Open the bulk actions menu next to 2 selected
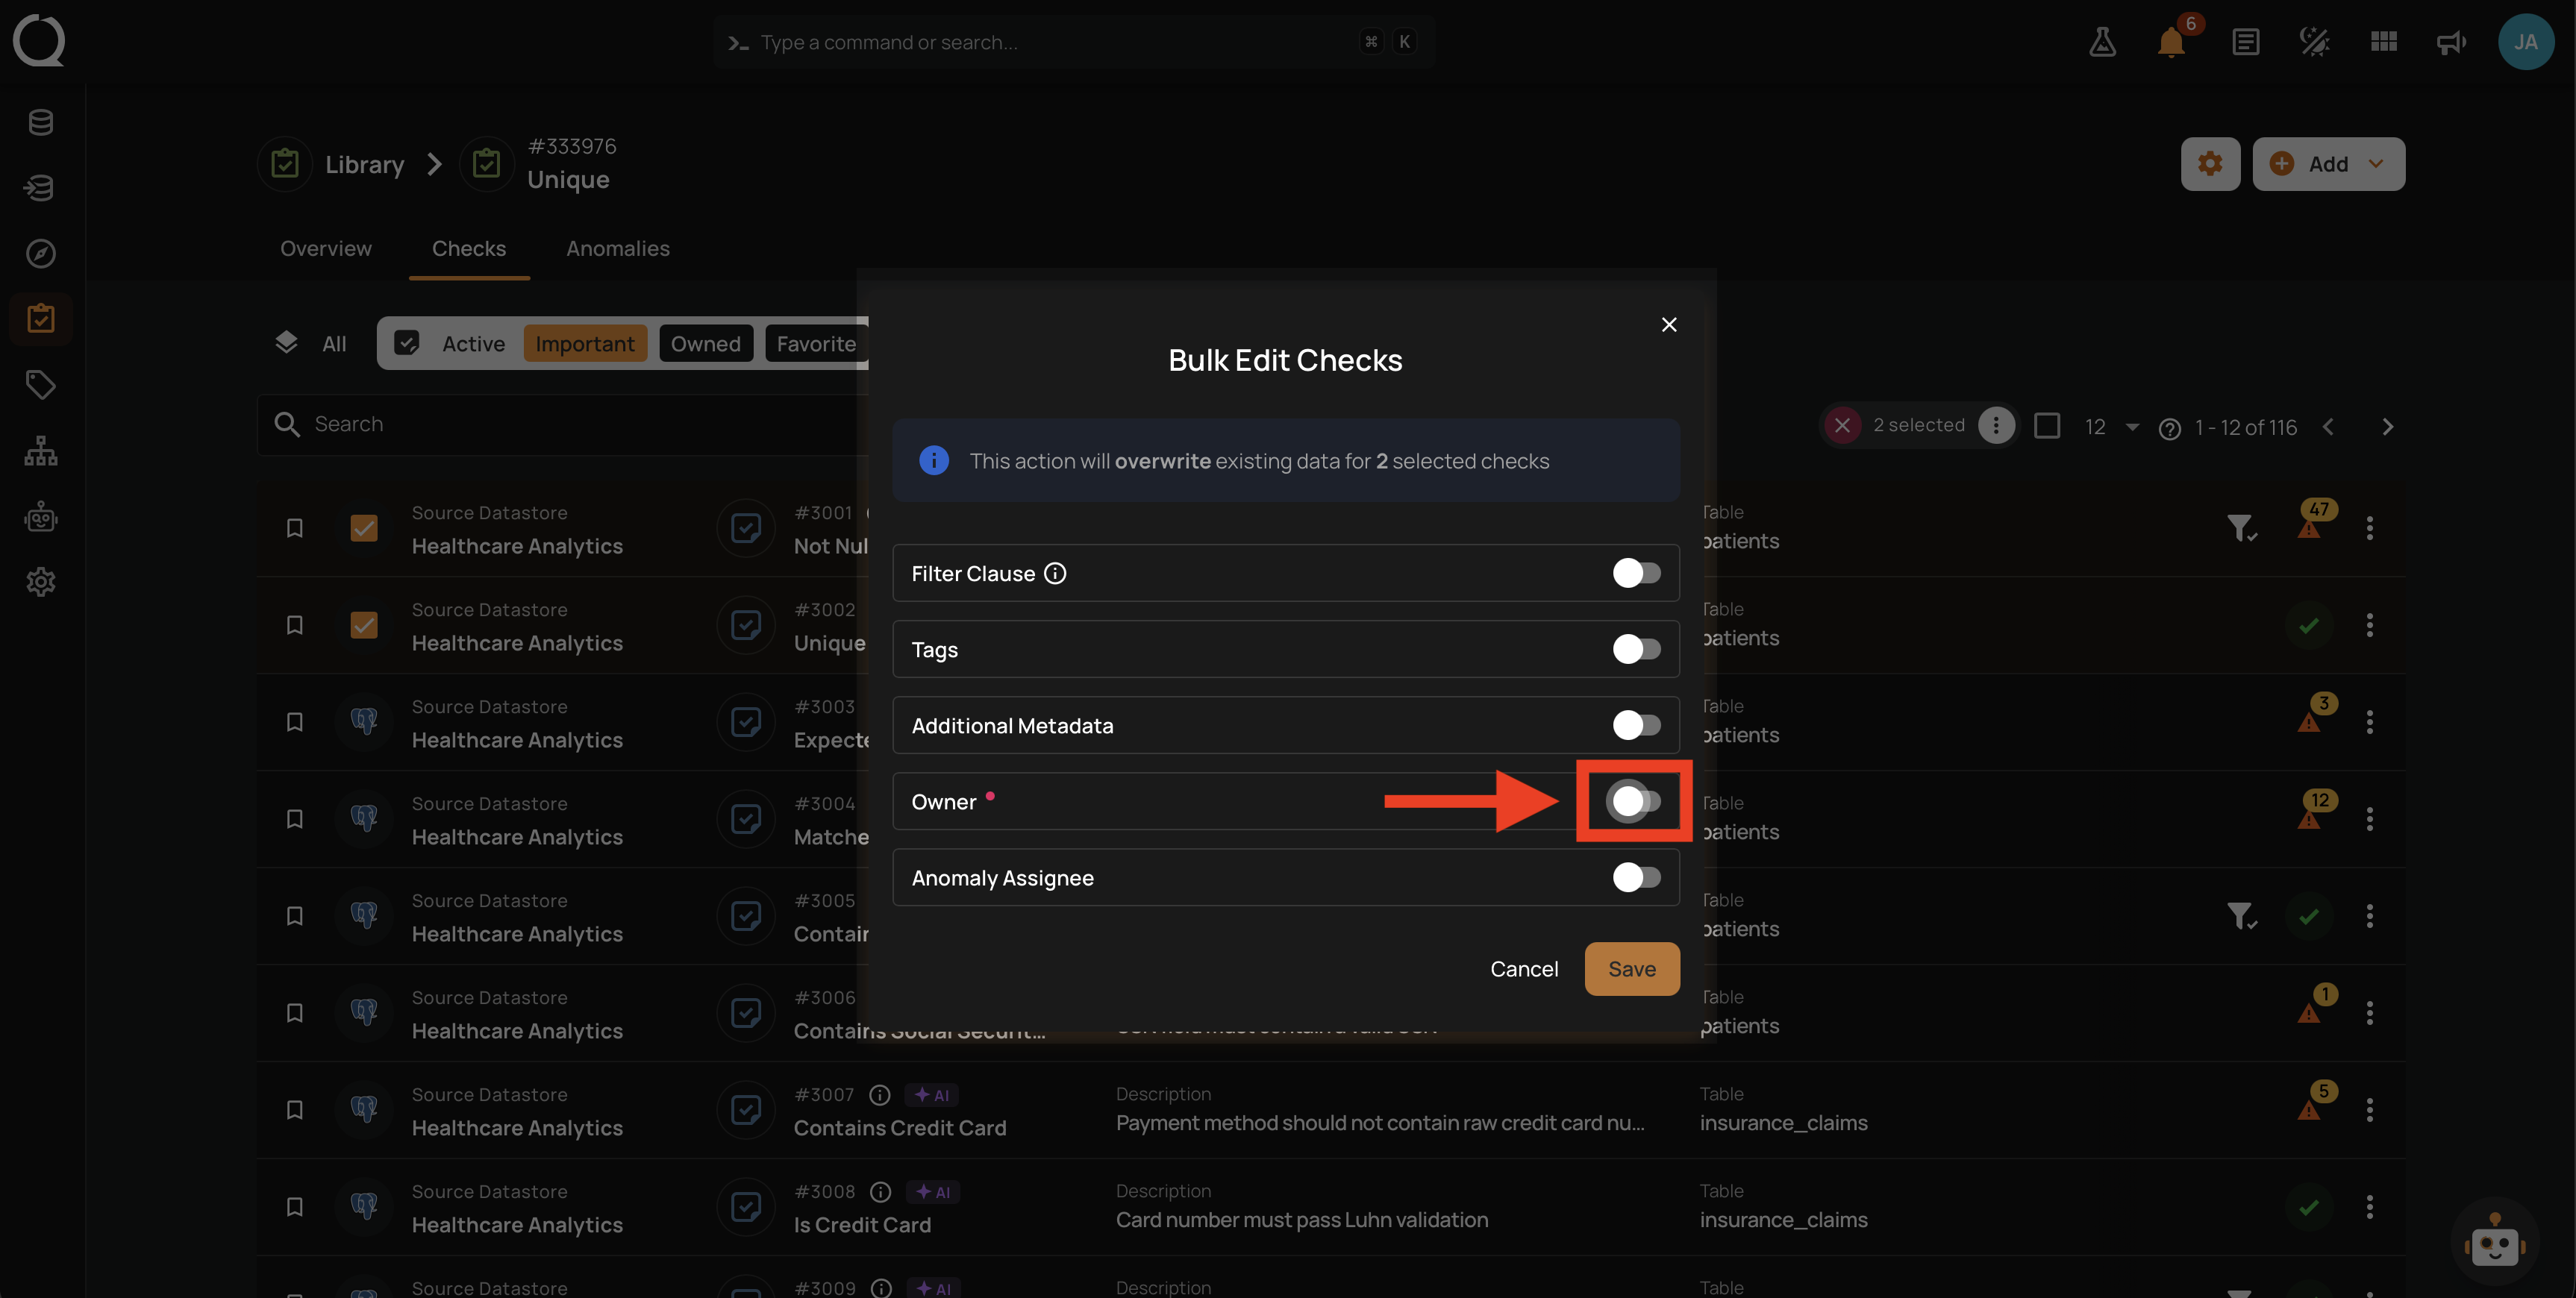This screenshot has height=1298, width=2576. 1995,426
